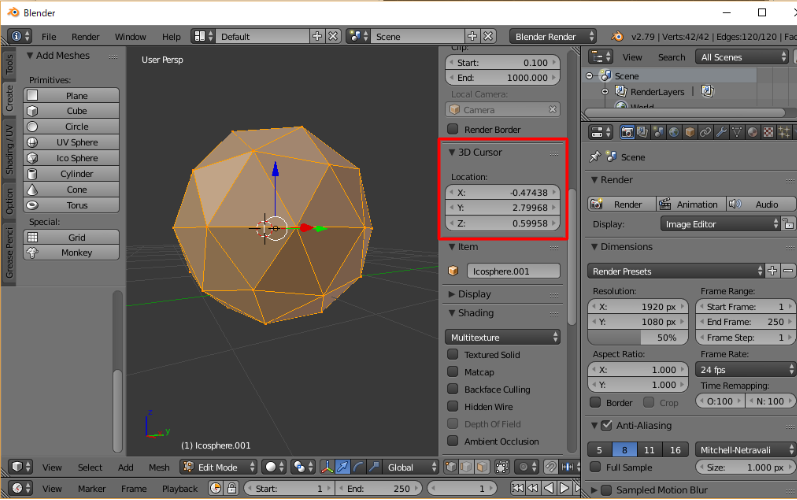Select face select mode icon
This screenshot has width=797, height=500.
pyautogui.click(x=482, y=467)
